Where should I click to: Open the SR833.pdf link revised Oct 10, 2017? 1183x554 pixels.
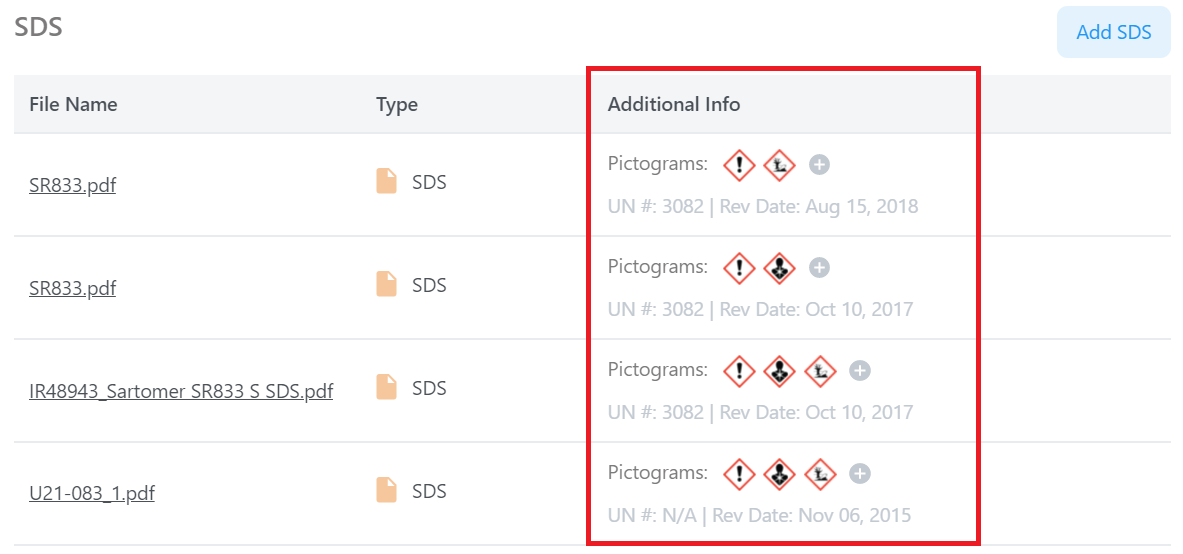(72, 288)
